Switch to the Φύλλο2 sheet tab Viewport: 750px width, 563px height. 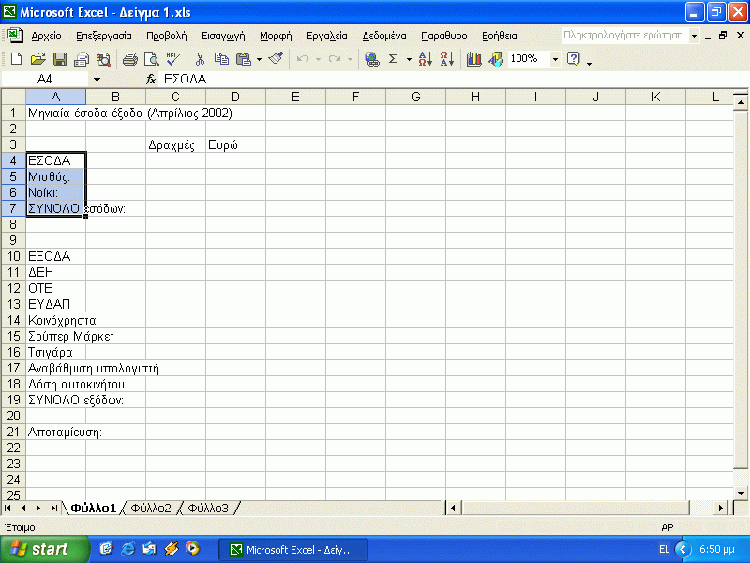151,508
